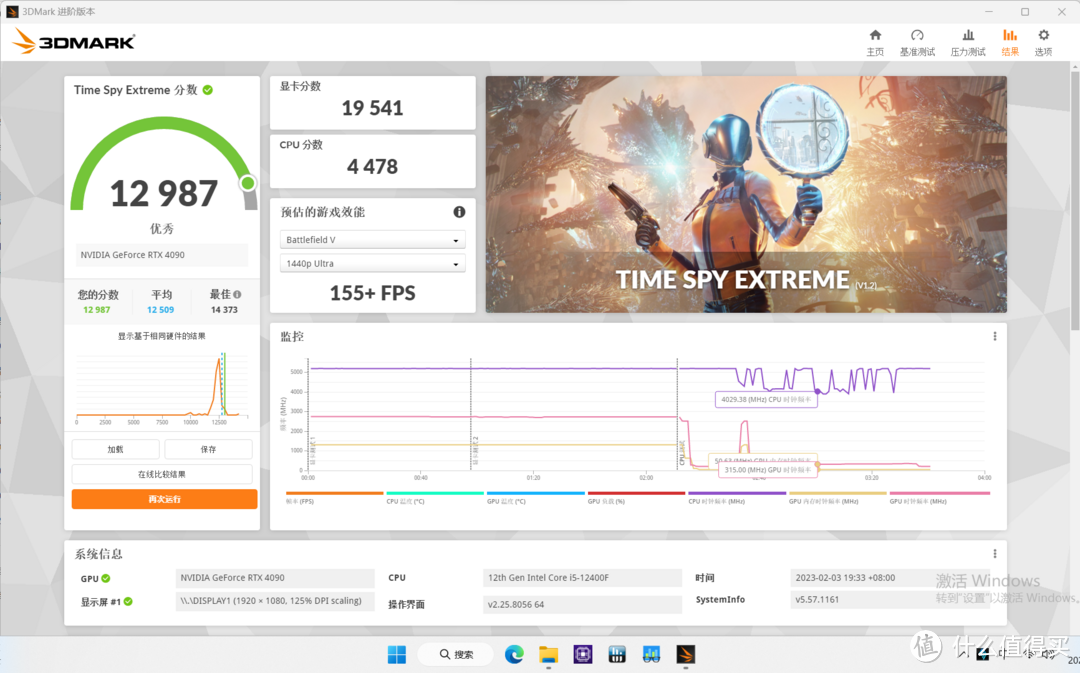The image size is (1080, 673).
Task: Click the 保存 save button
Action: [208, 449]
